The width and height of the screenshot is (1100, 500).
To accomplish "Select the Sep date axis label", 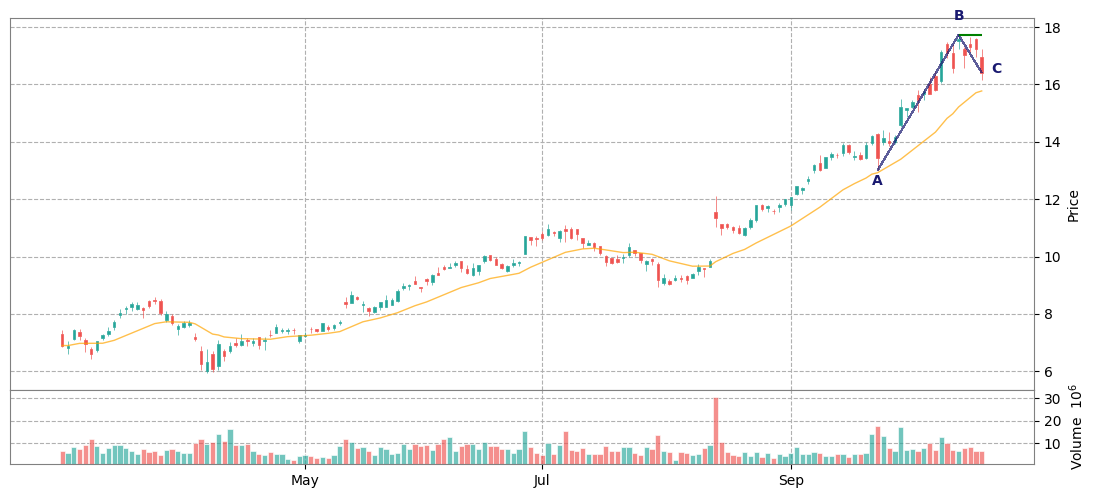I will pos(791,481).
